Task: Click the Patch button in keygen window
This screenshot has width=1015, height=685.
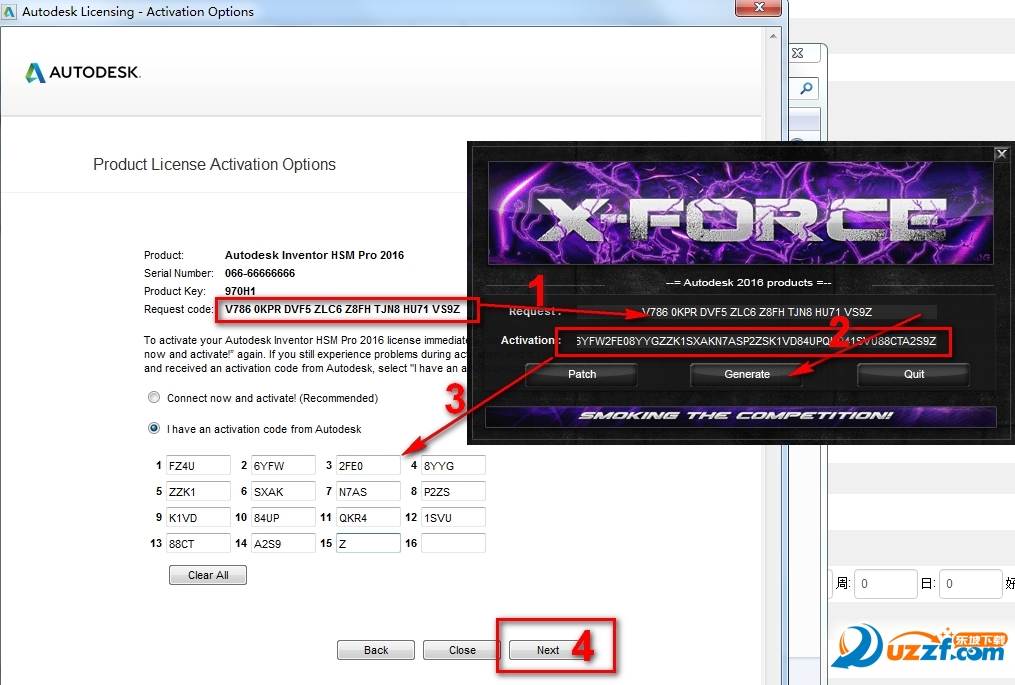Action: [581, 374]
